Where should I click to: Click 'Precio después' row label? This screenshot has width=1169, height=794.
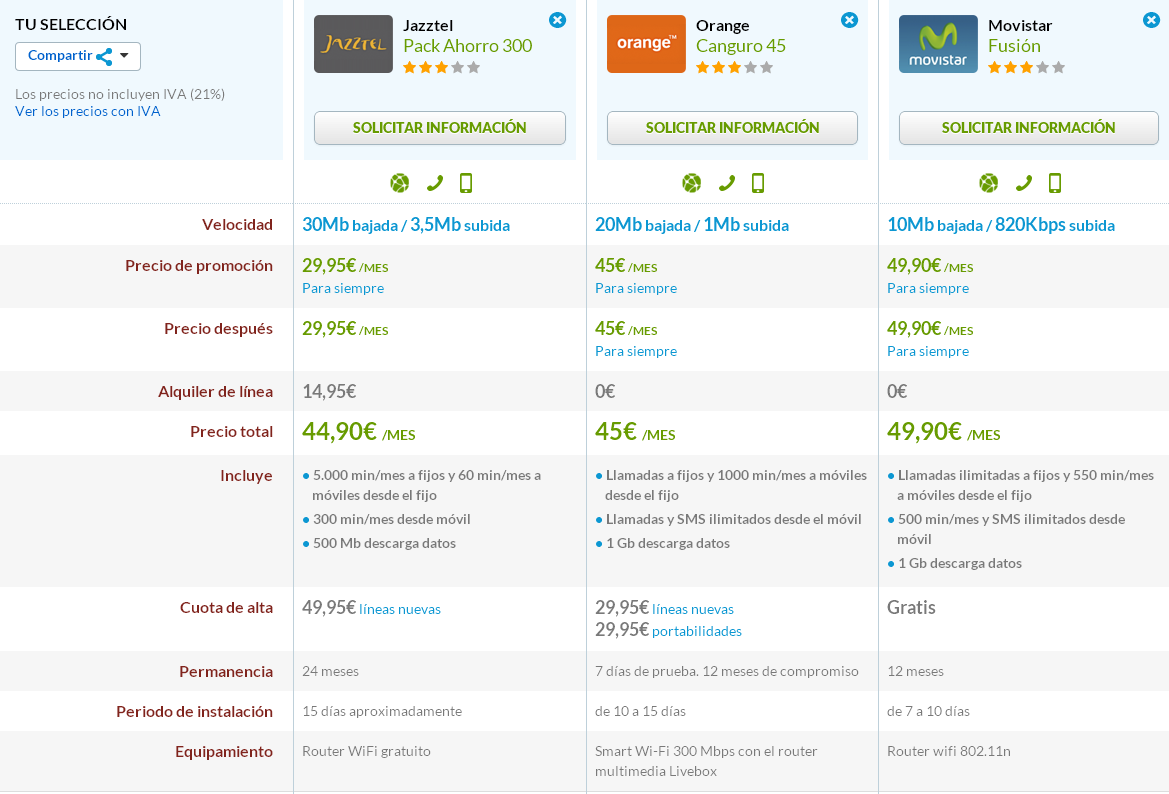218,330
